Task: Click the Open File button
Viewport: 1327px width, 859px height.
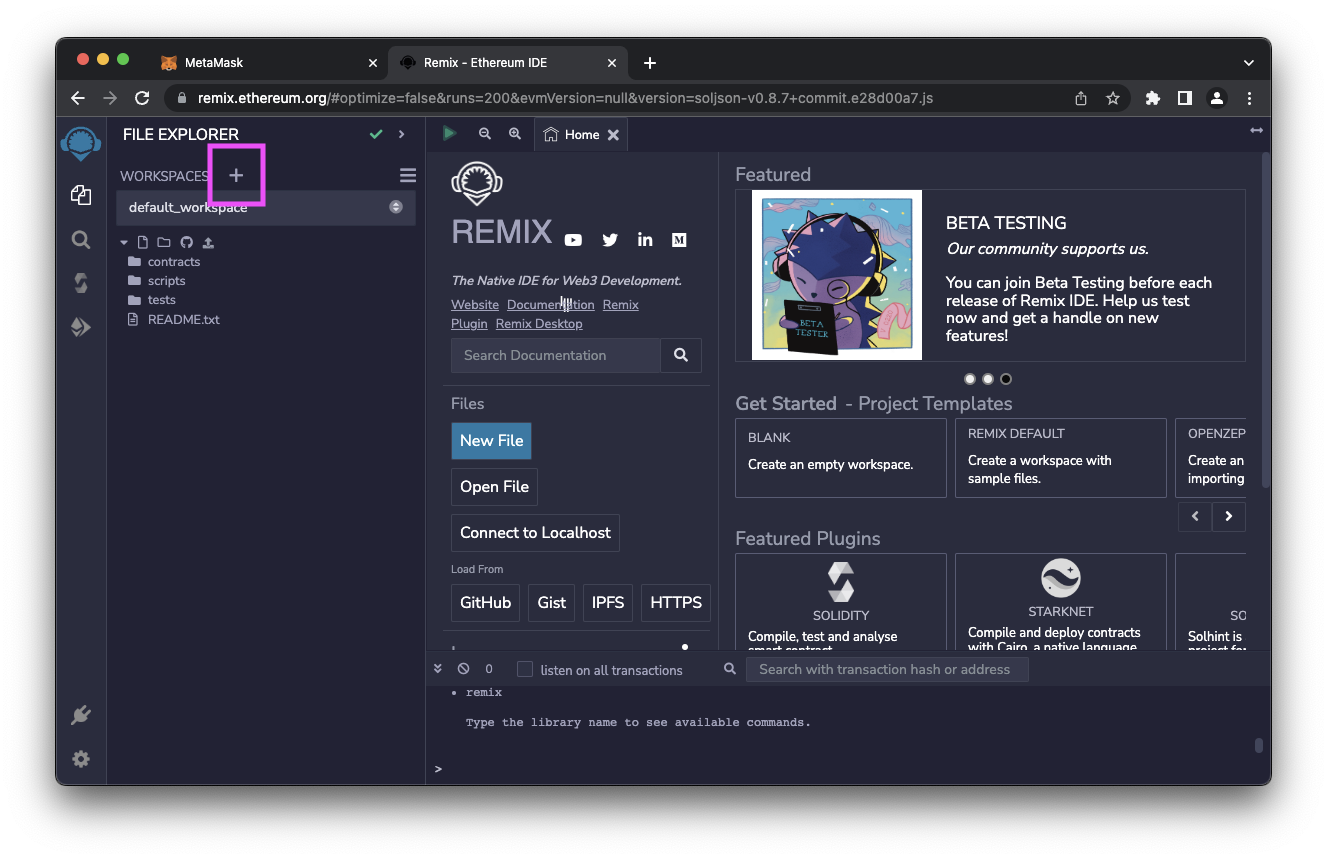Action: point(494,486)
